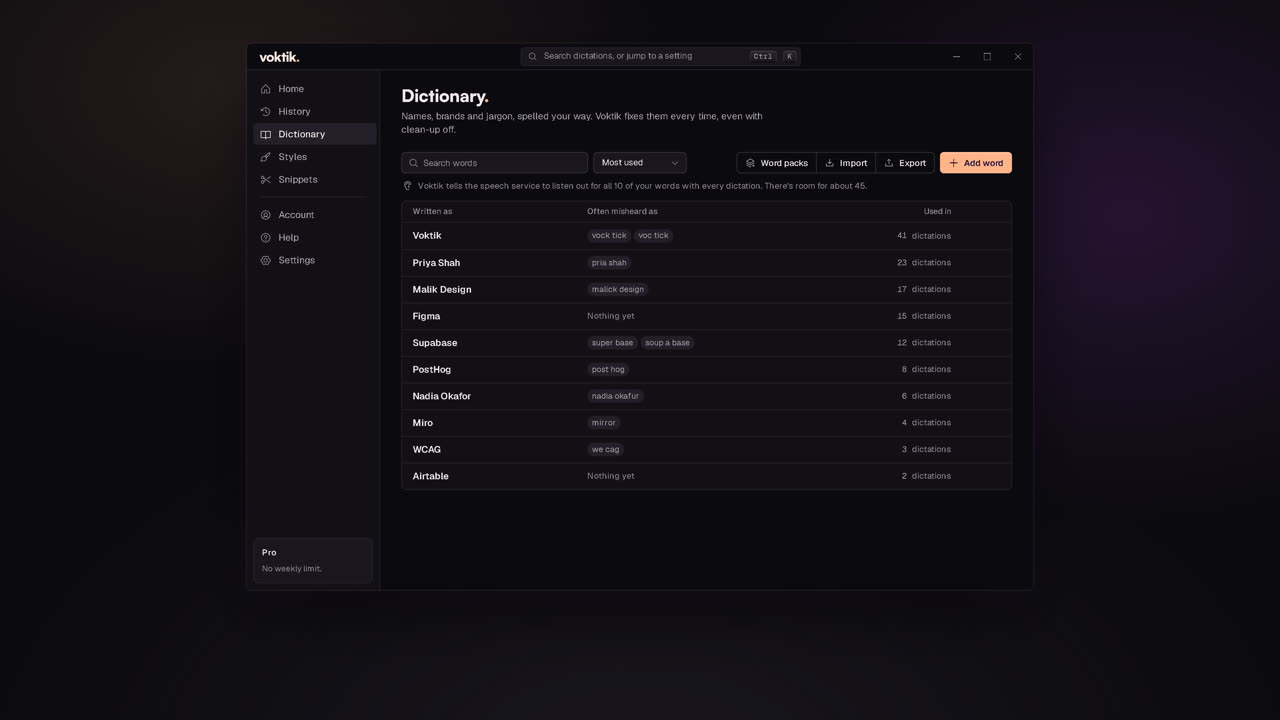This screenshot has width=1280, height=720.
Task: Click the '4 dictations' usage count
Action: pos(926,423)
